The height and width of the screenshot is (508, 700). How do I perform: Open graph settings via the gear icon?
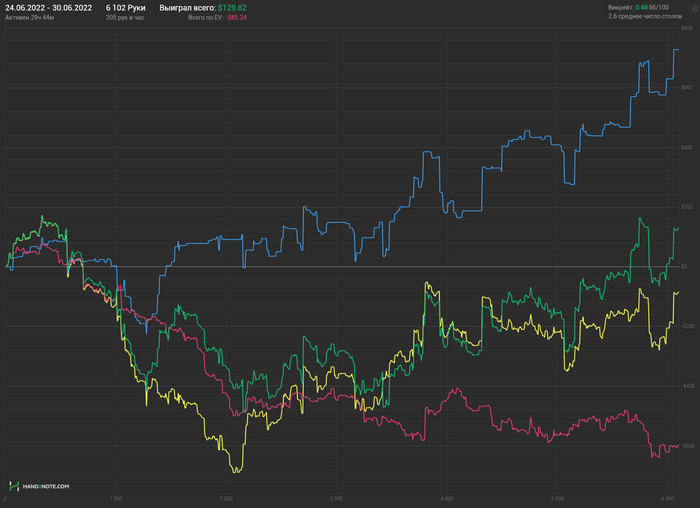click(695, 9)
